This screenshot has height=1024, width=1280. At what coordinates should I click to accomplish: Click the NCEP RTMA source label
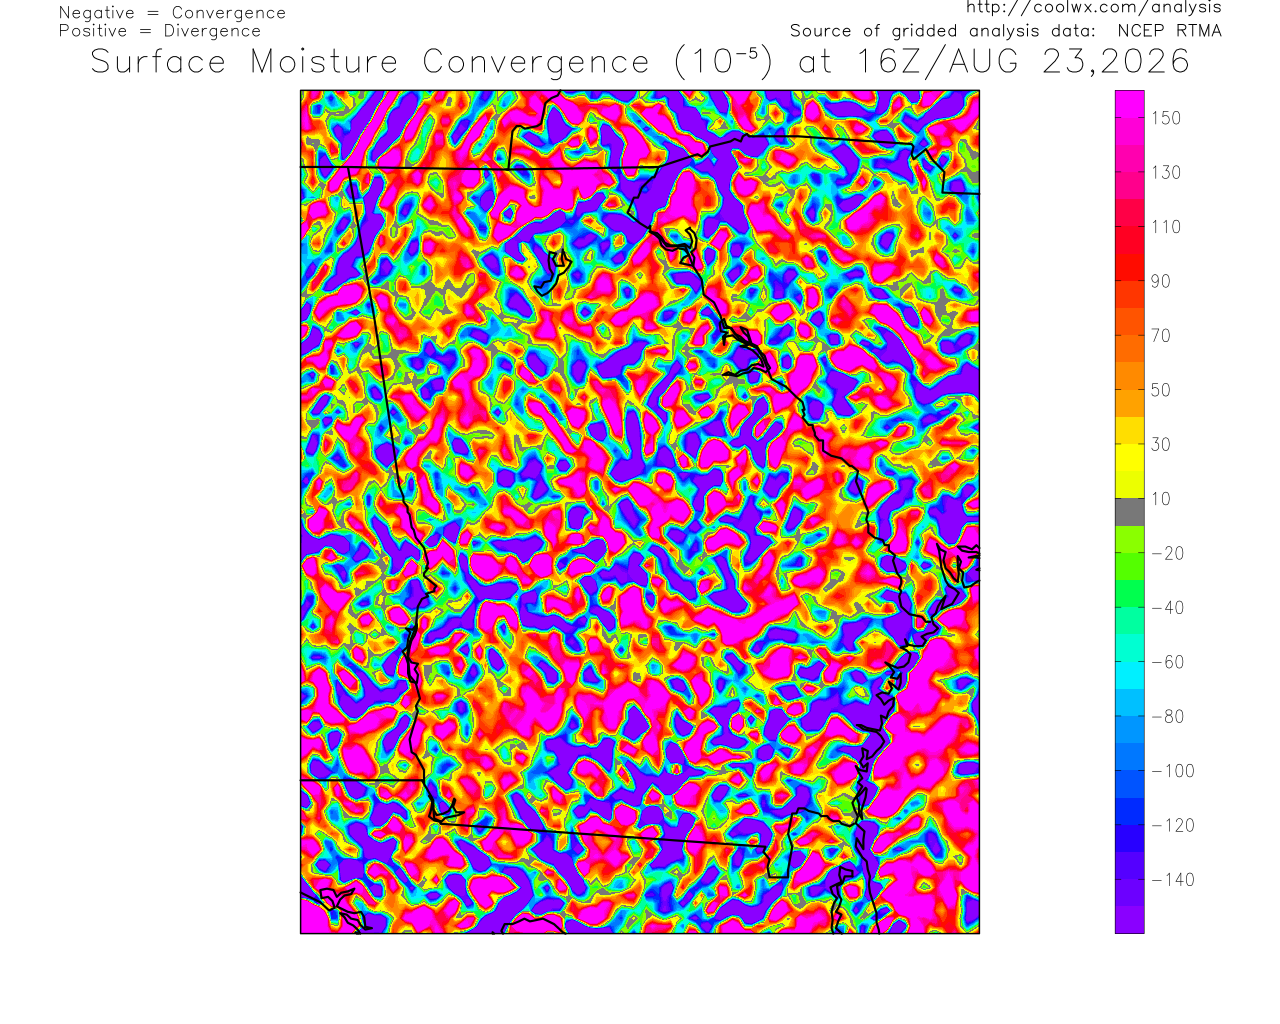1169,30
